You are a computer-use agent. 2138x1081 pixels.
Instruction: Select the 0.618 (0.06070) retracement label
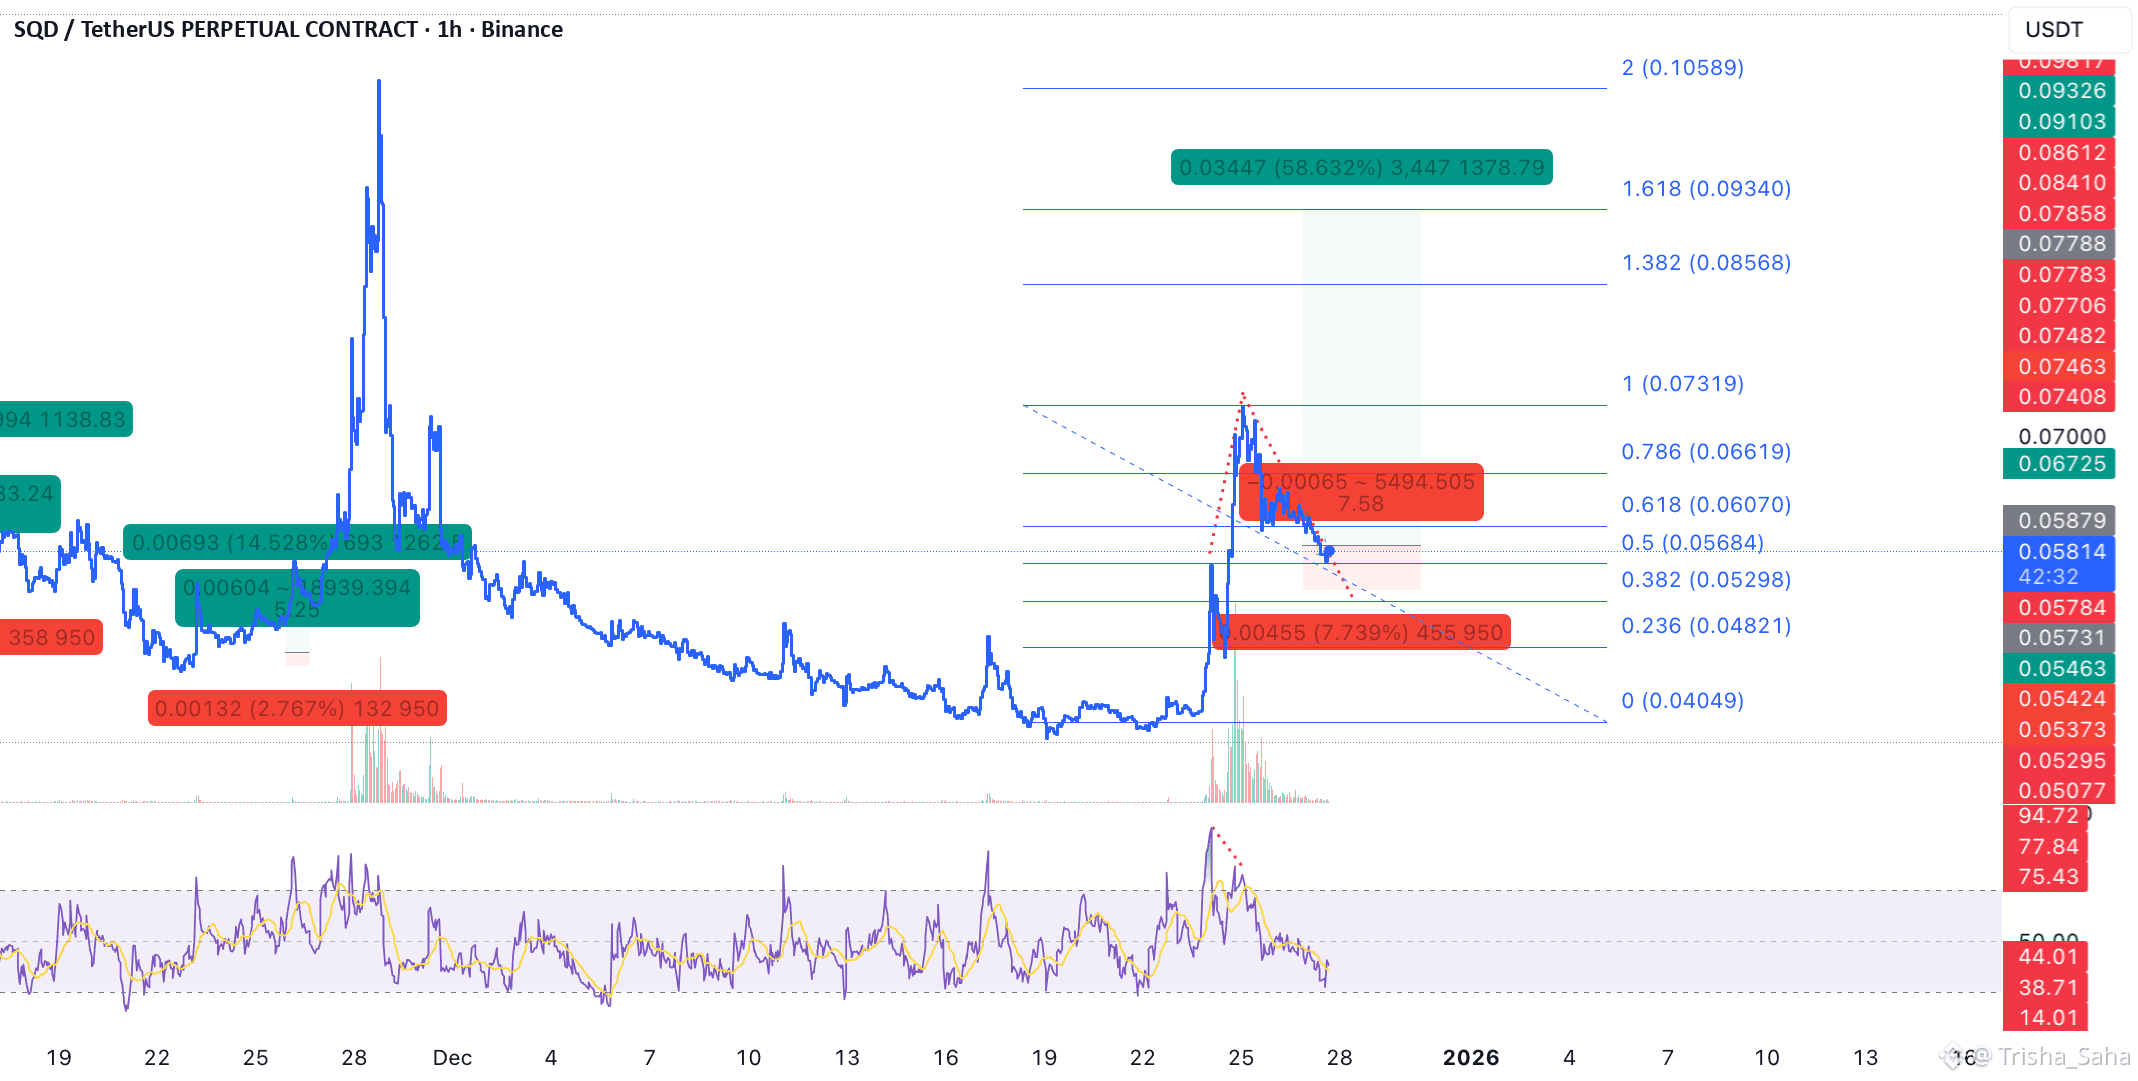coord(1706,505)
